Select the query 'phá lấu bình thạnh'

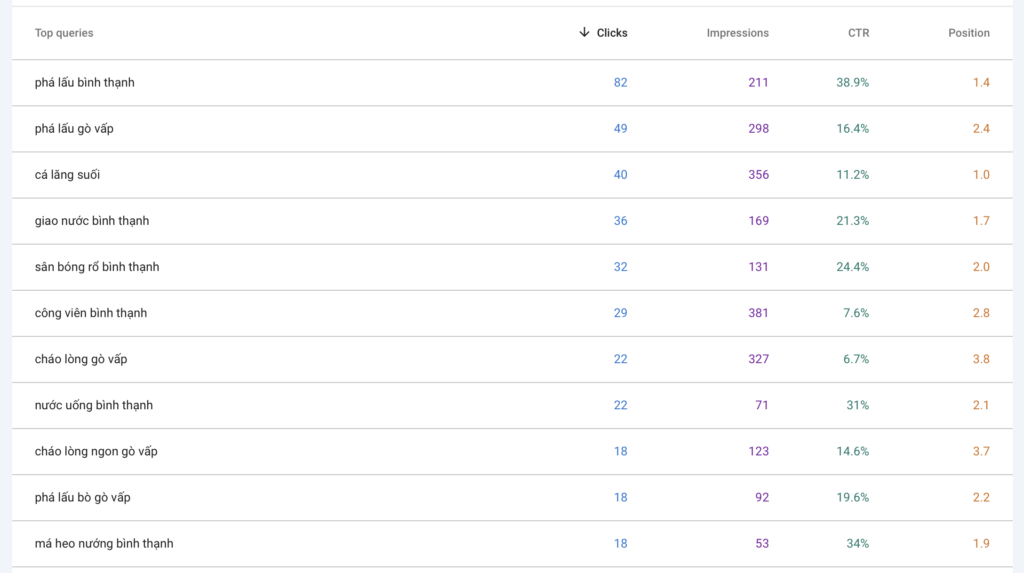(84, 83)
